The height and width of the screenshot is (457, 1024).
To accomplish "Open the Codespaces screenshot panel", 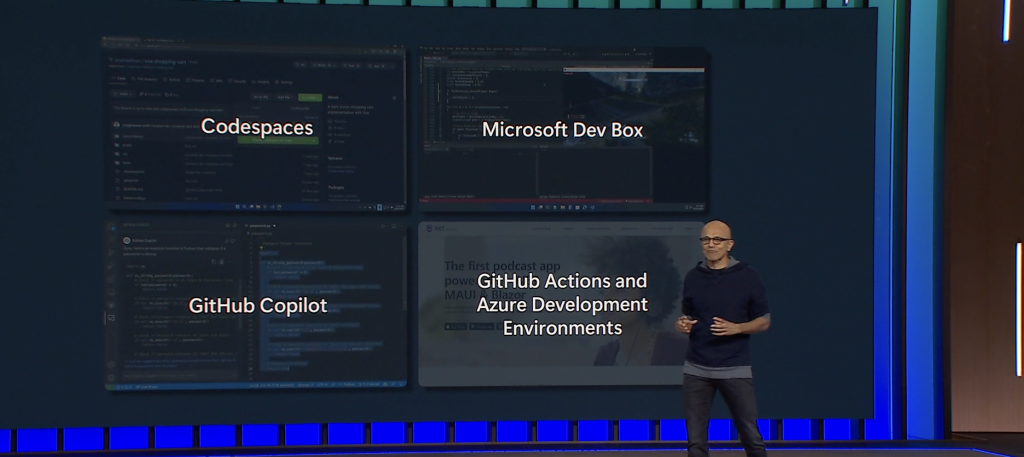I will (x=256, y=125).
